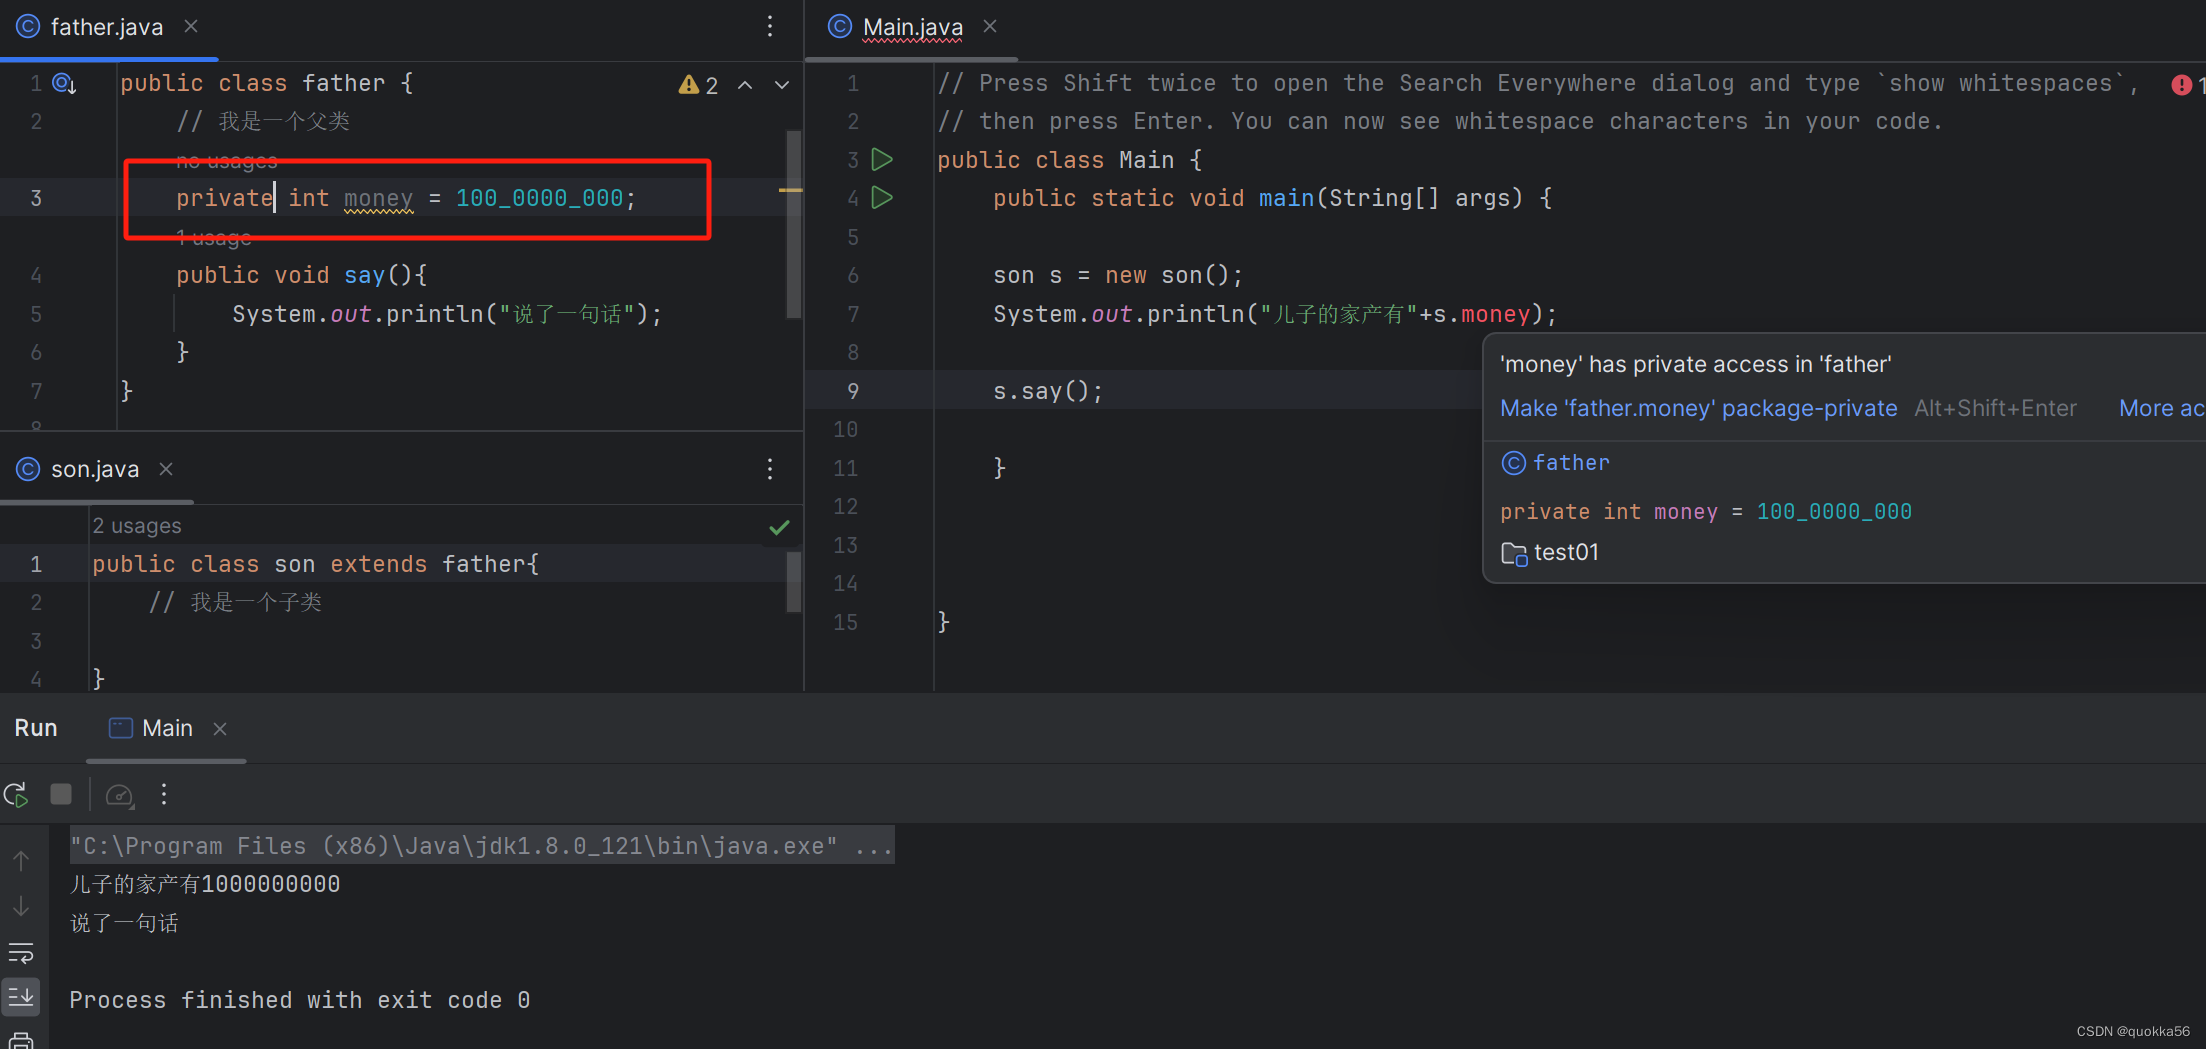This screenshot has width=2206, height=1049.
Task: Go to next highlighted problem arrow
Action: click(x=782, y=85)
